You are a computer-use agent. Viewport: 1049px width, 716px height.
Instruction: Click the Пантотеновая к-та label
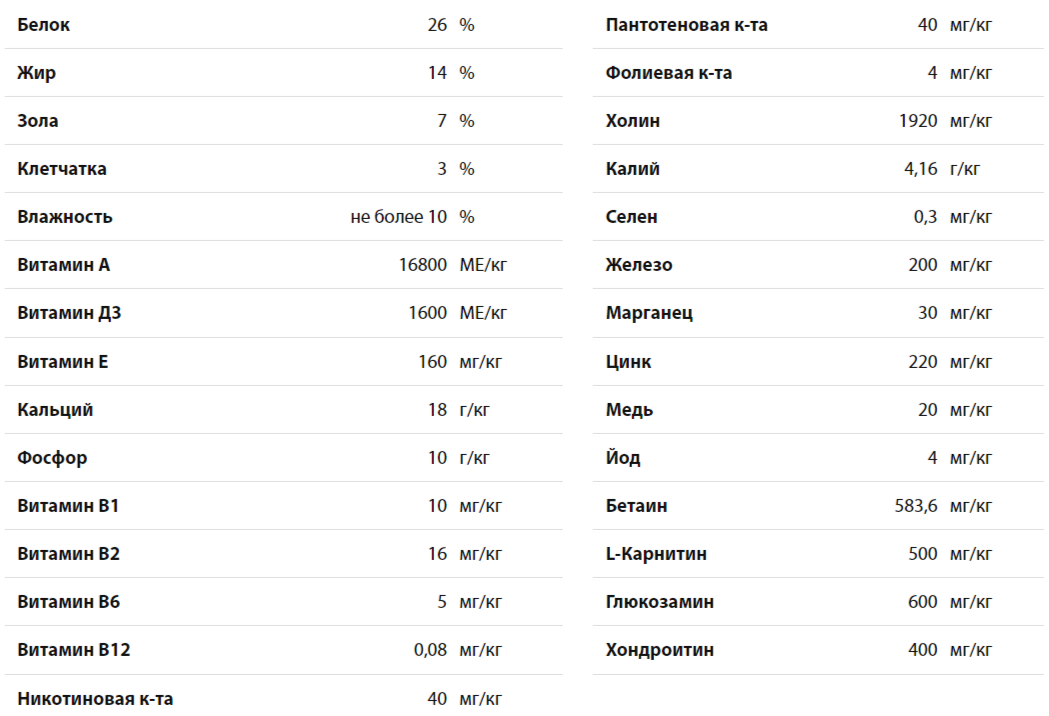pyautogui.click(x=686, y=25)
